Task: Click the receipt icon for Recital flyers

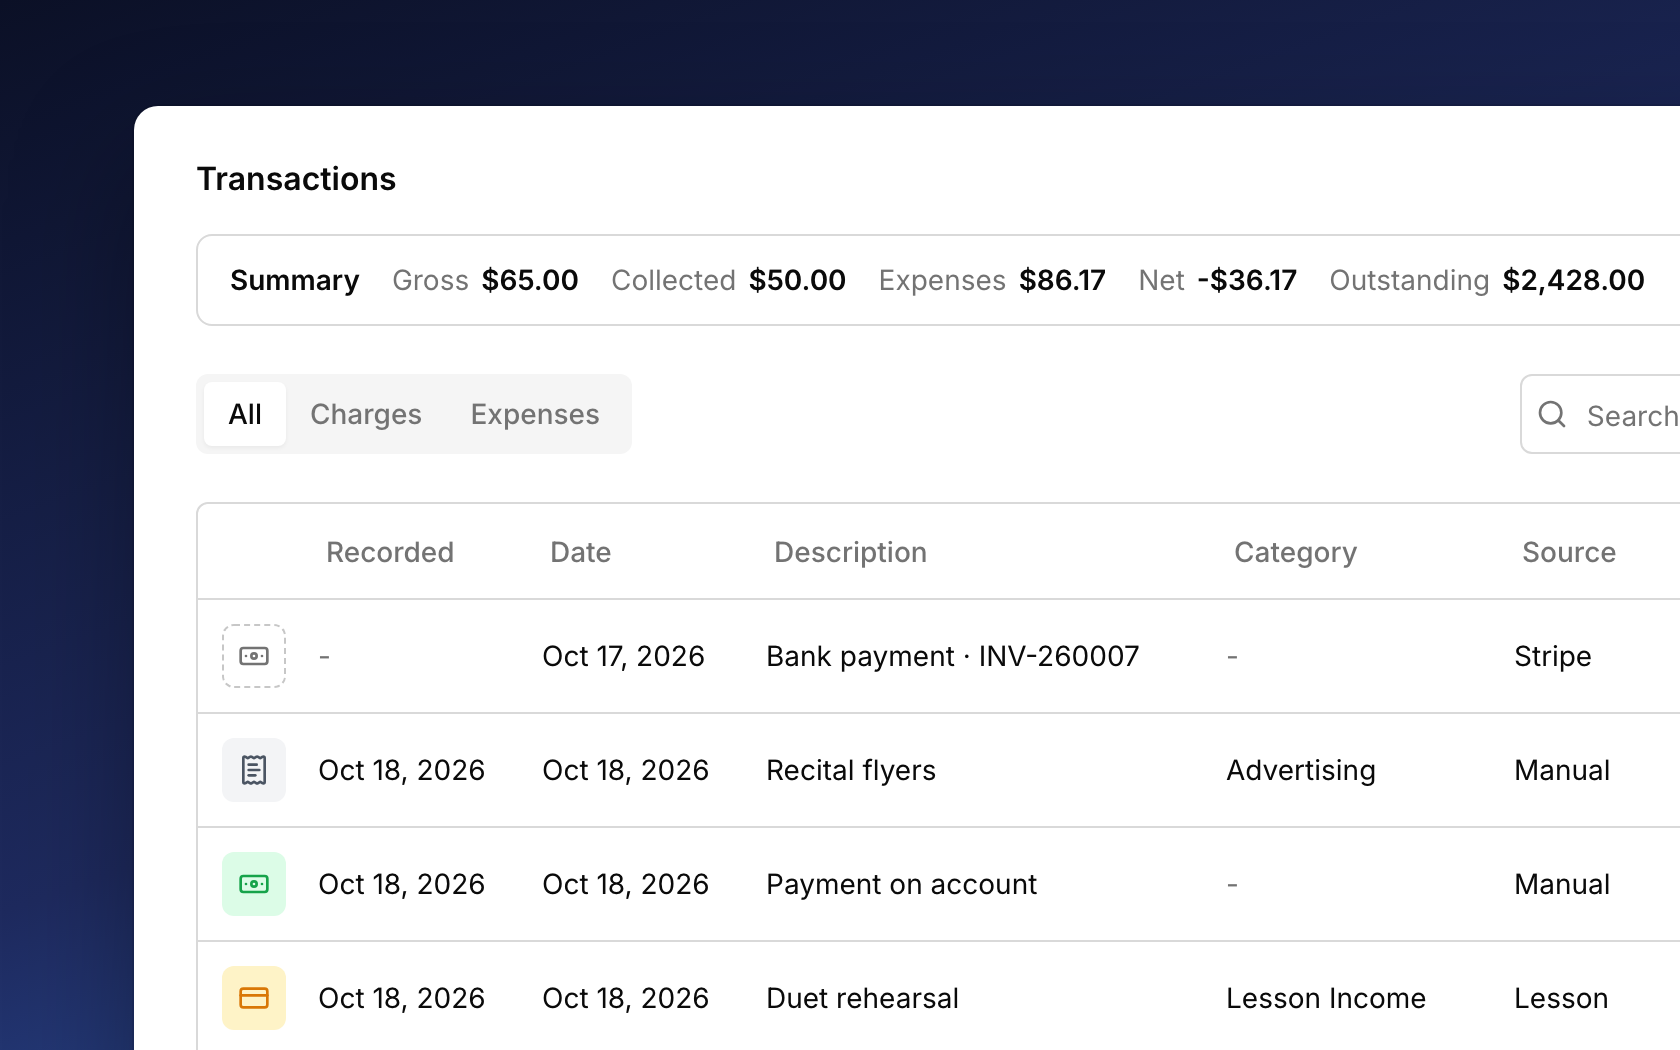Action: click(x=254, y=770)
